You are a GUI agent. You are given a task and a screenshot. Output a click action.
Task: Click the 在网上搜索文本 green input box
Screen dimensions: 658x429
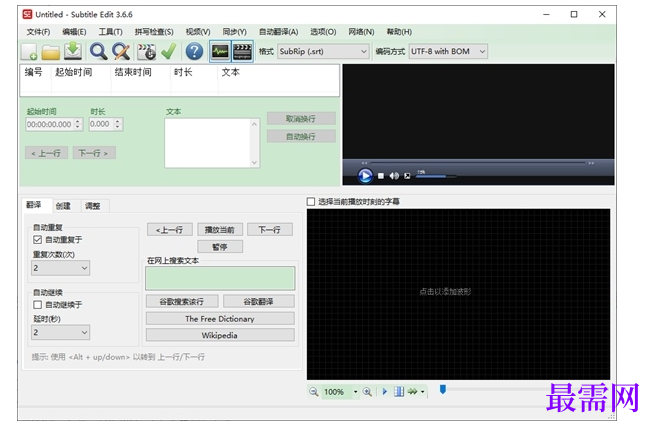tap(220, 278)
